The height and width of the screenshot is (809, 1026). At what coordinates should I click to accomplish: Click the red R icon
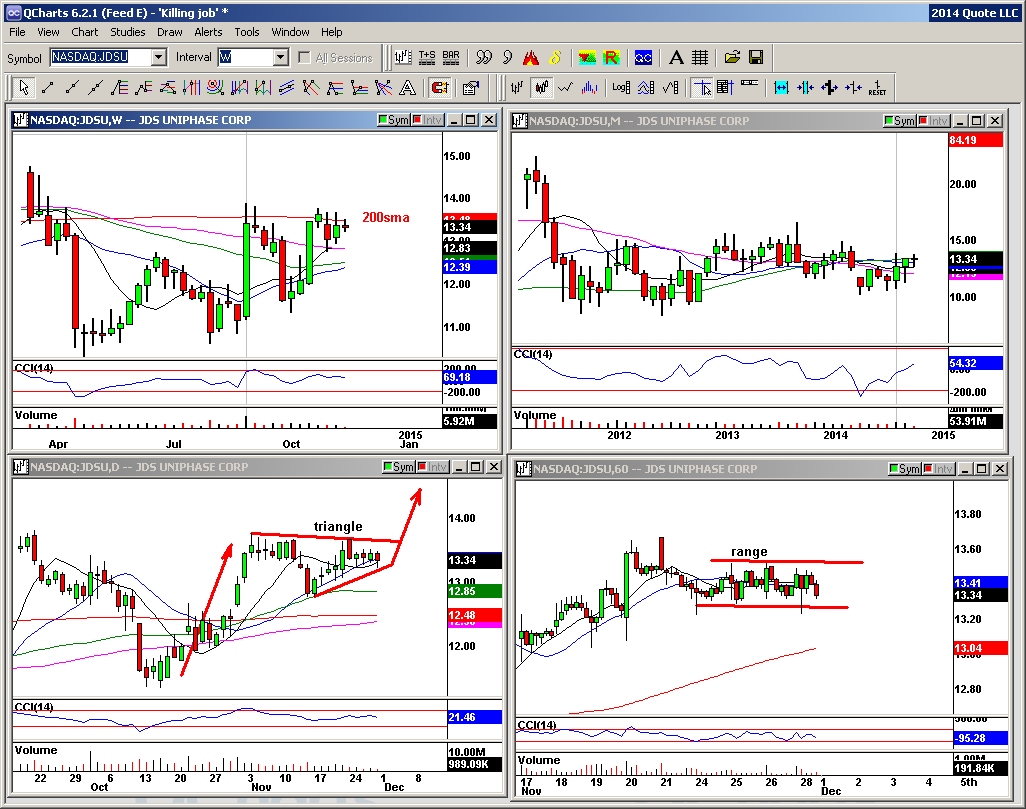click(610, 58)
